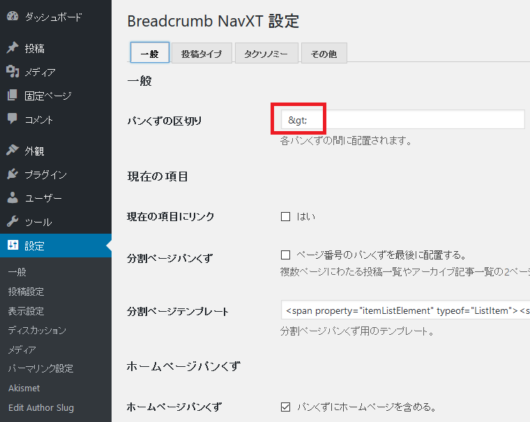Switch to the タクソノミー tab
This screenshot has width=530, height=422.
[266, 53]
